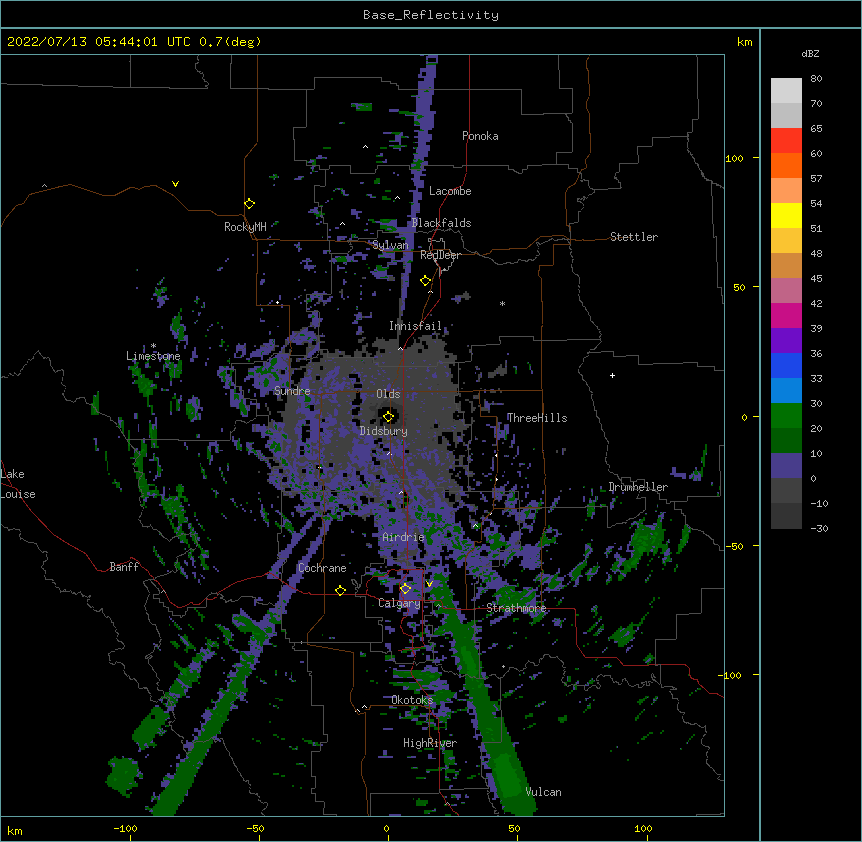Select the light blue 30-33 dBZ swatch

(x=786, y=390)
